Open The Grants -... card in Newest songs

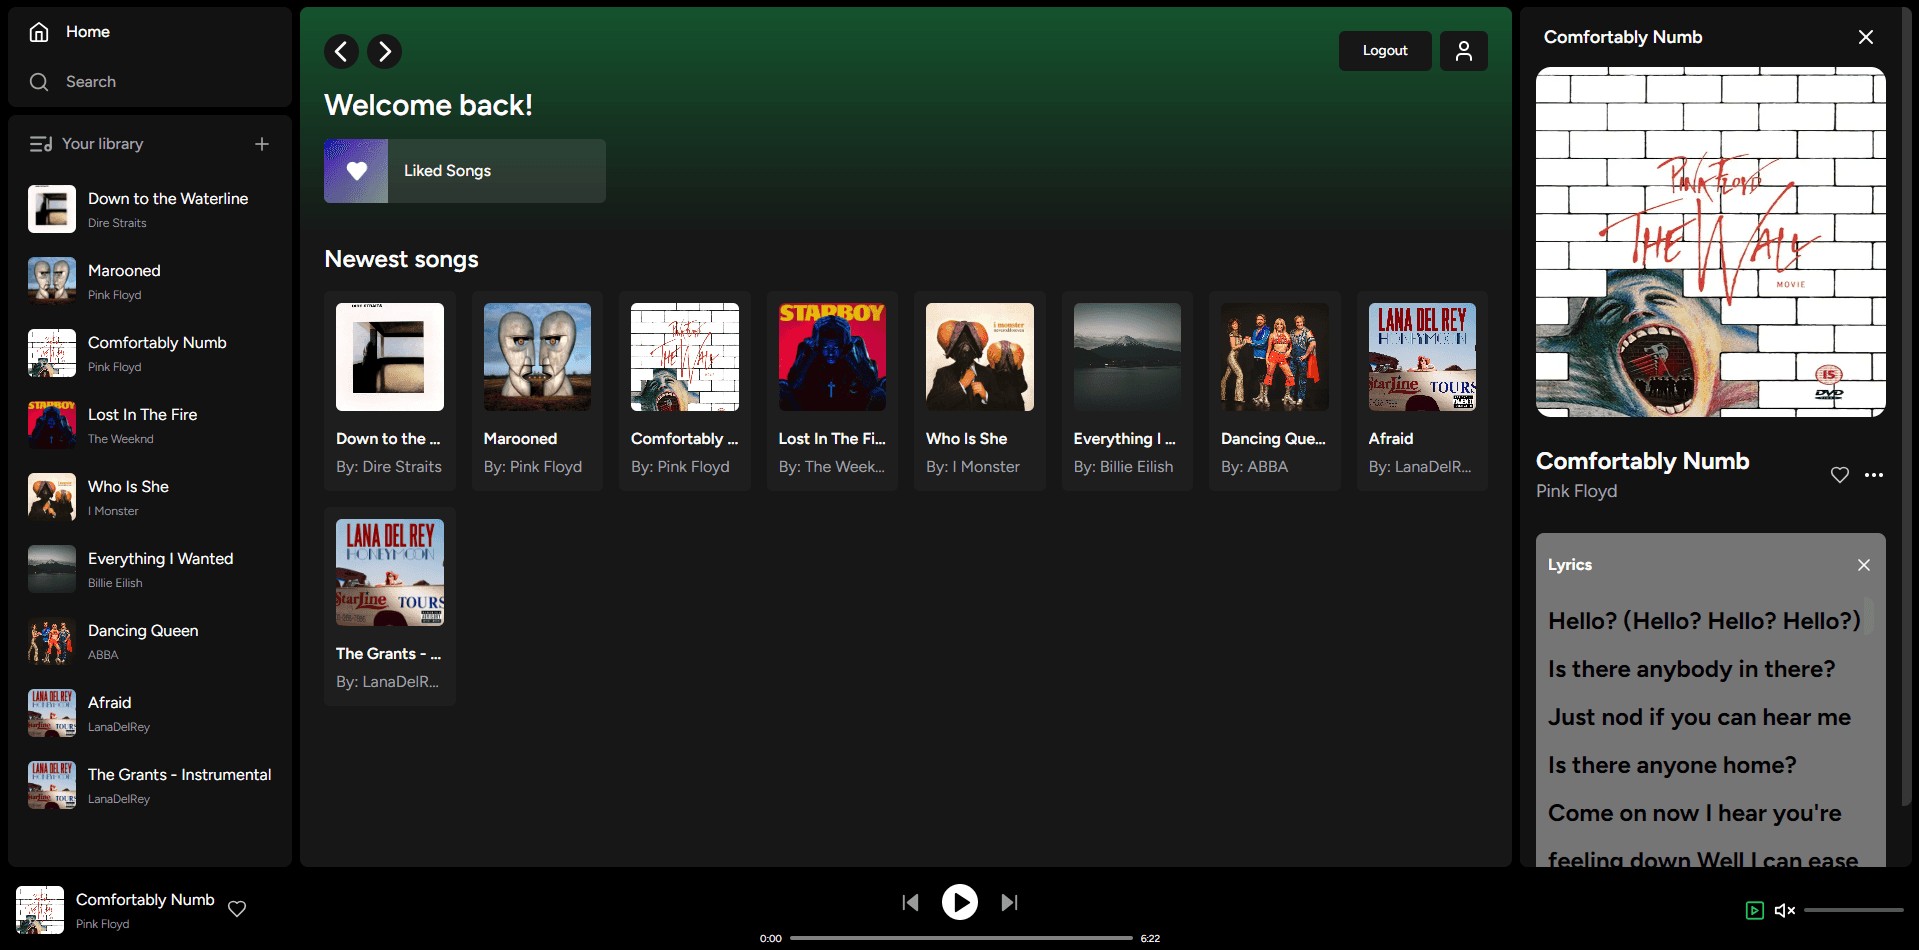390,606
